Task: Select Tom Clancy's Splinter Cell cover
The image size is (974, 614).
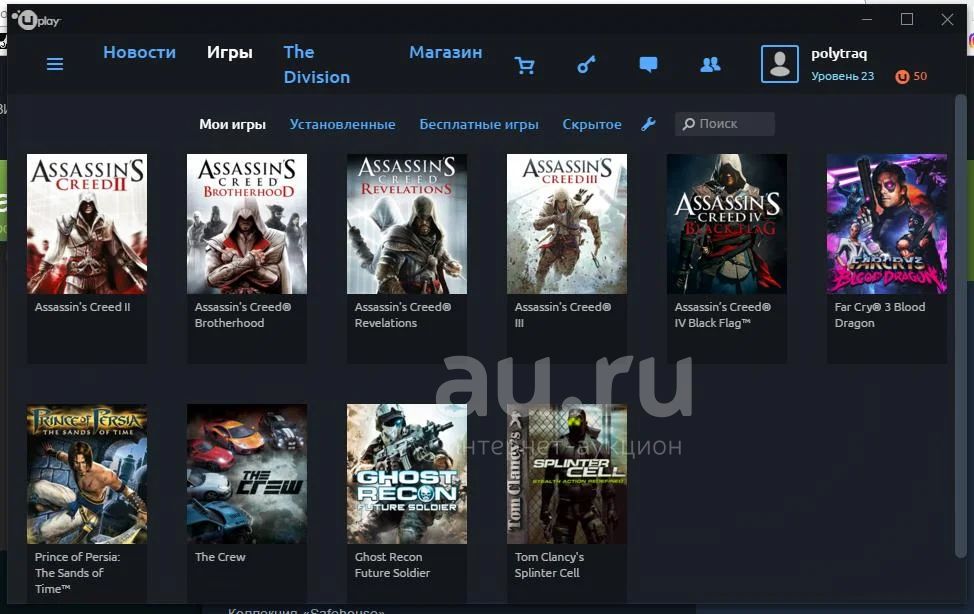Action: [x=567, y=474]
